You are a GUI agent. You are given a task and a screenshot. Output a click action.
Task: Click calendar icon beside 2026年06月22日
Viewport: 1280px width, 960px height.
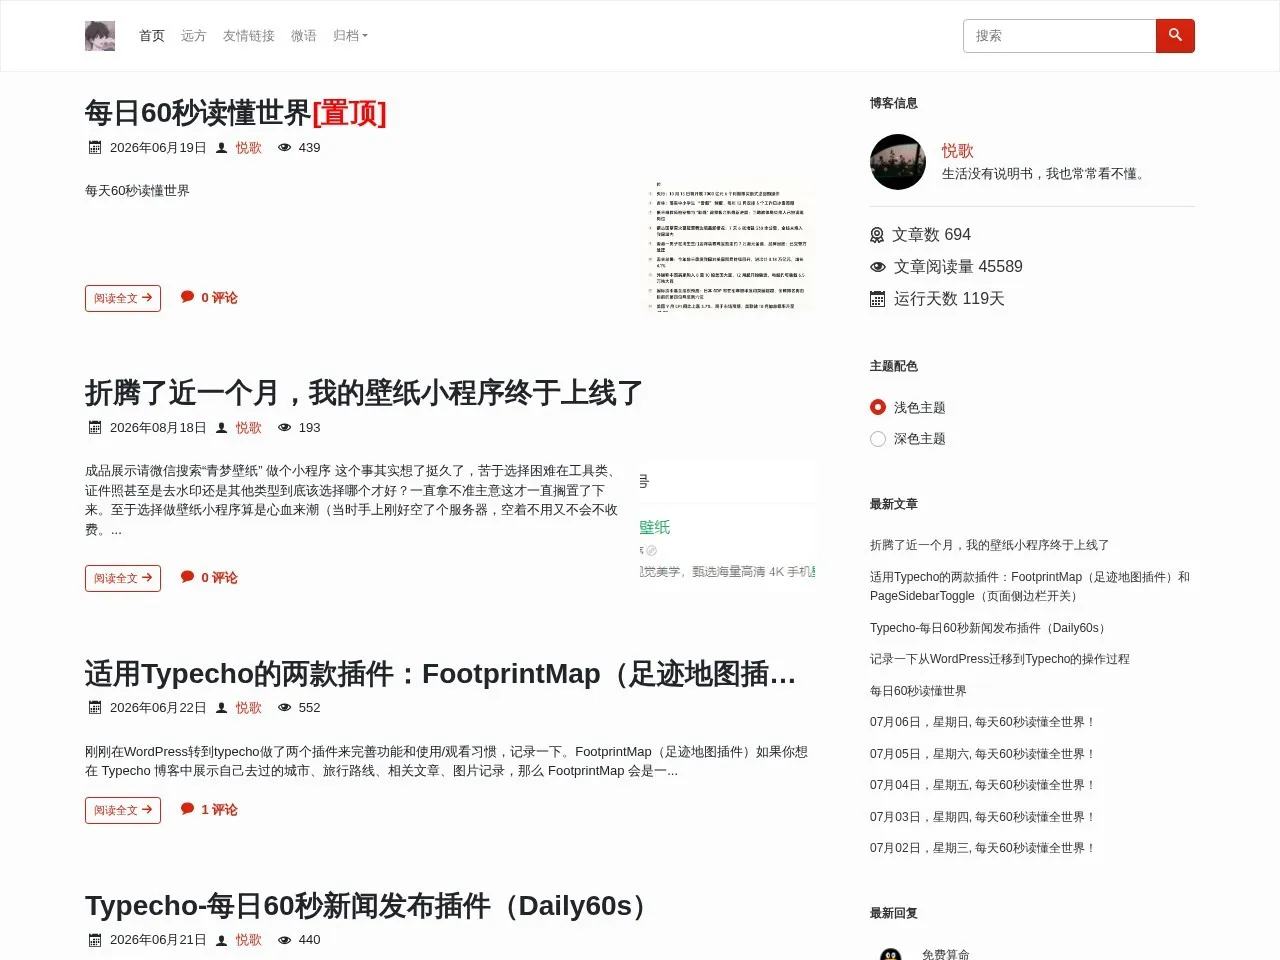pos(95,708)
